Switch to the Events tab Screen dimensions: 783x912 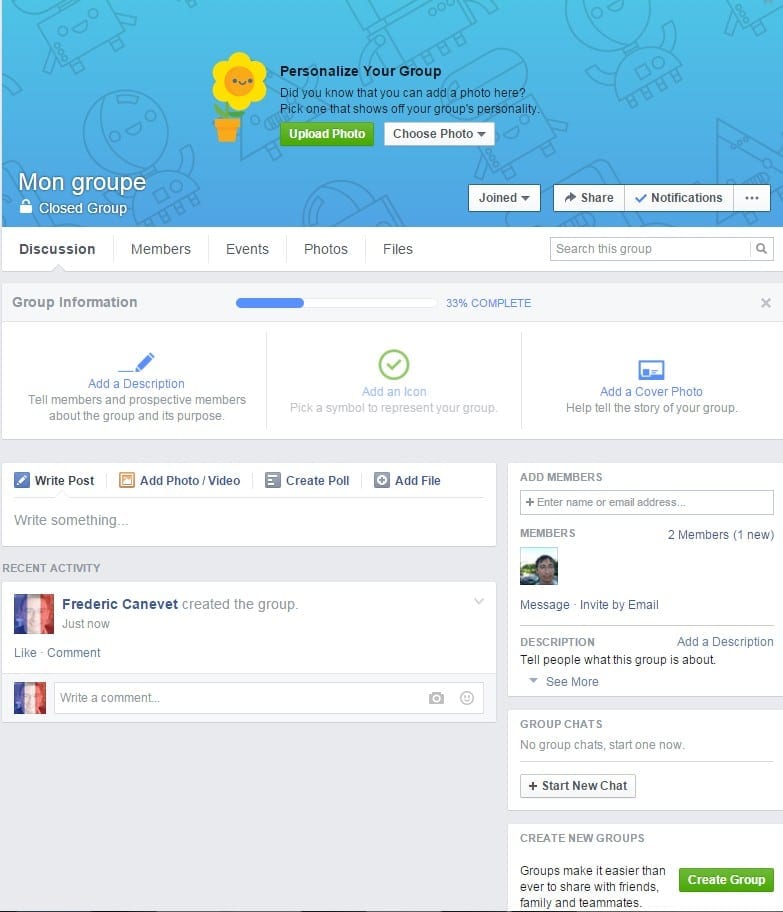247,249
